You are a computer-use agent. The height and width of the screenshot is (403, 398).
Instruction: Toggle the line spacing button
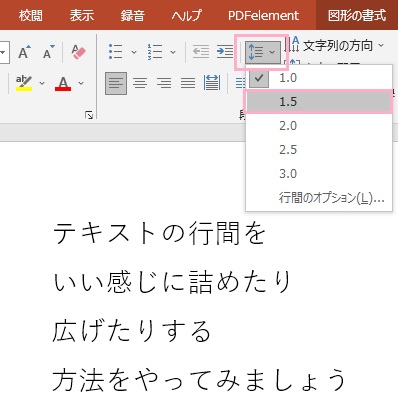pos(262,52)
